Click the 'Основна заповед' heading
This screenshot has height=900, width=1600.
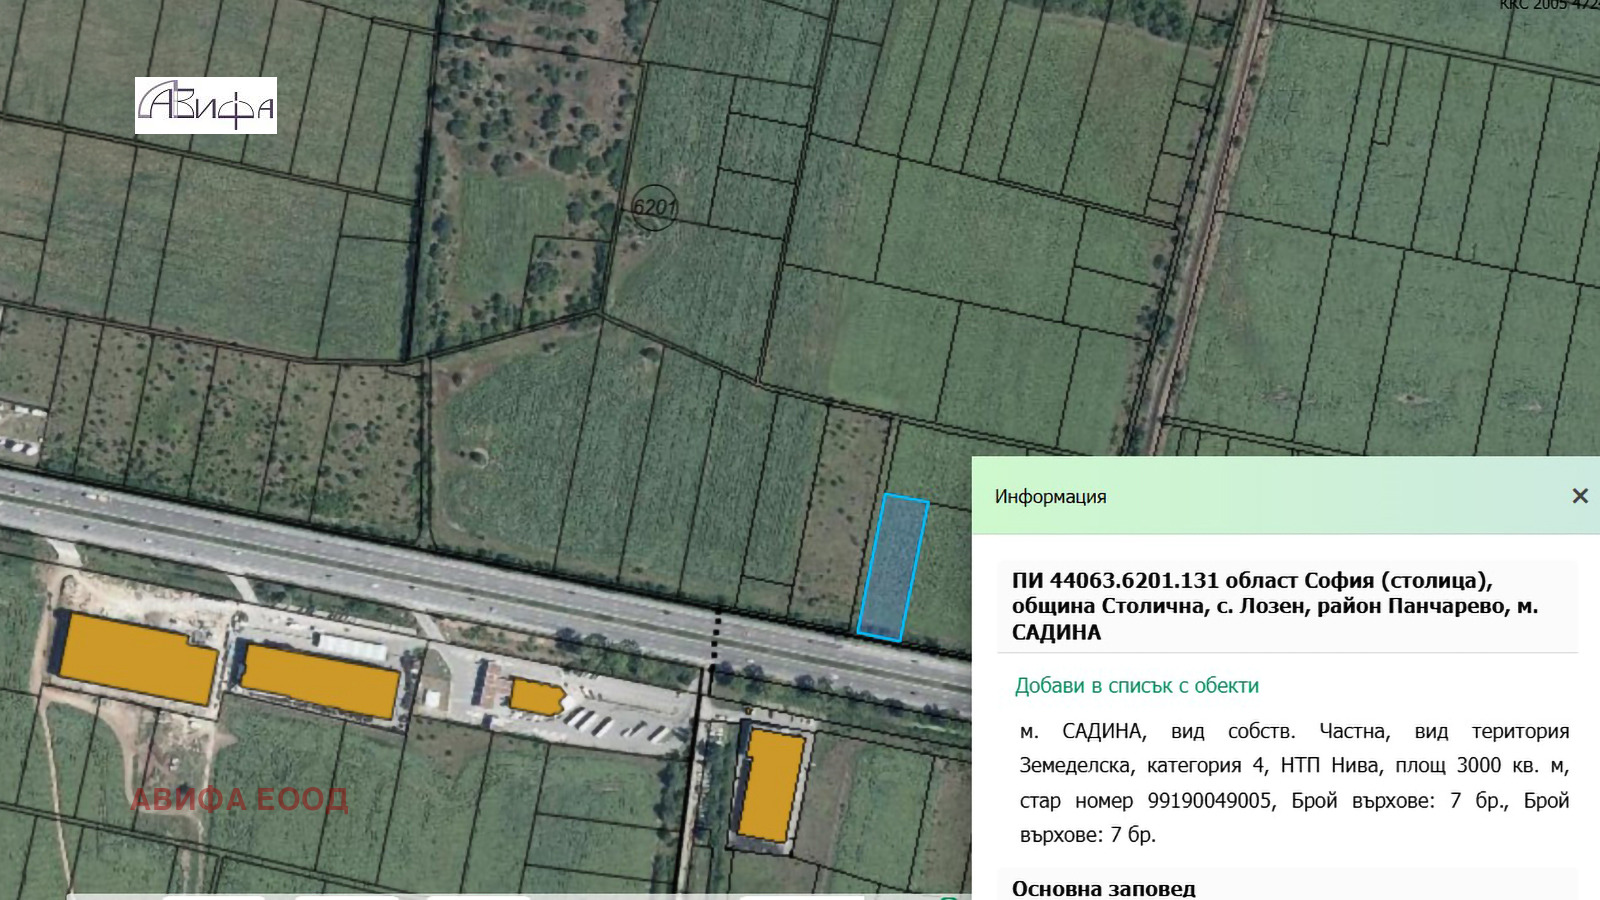point(1103,888)
